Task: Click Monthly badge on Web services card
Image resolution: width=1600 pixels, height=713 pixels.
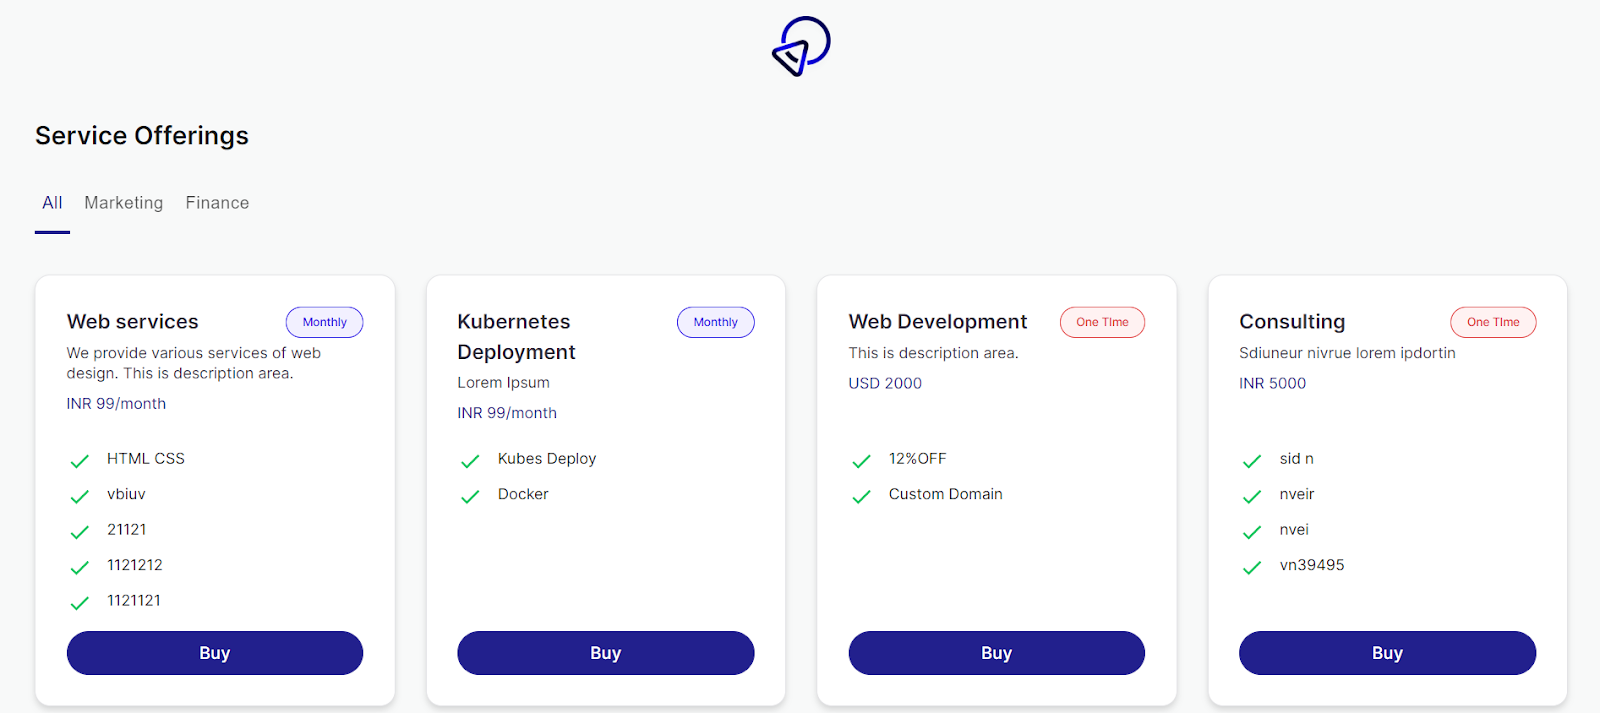Action: (325, 322)
